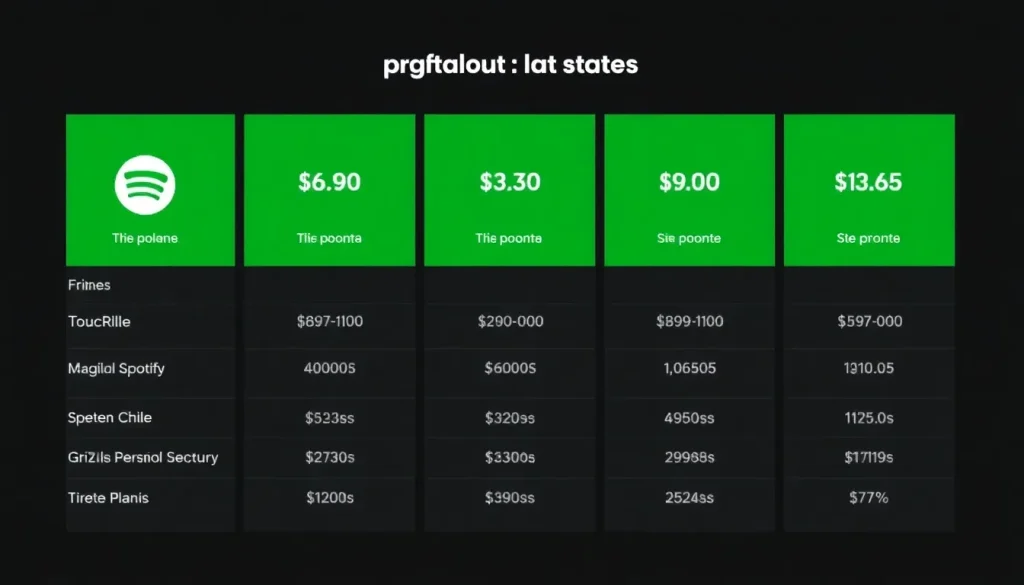
Task: Select the $3.30 plan header
Action: pos(509,190)
